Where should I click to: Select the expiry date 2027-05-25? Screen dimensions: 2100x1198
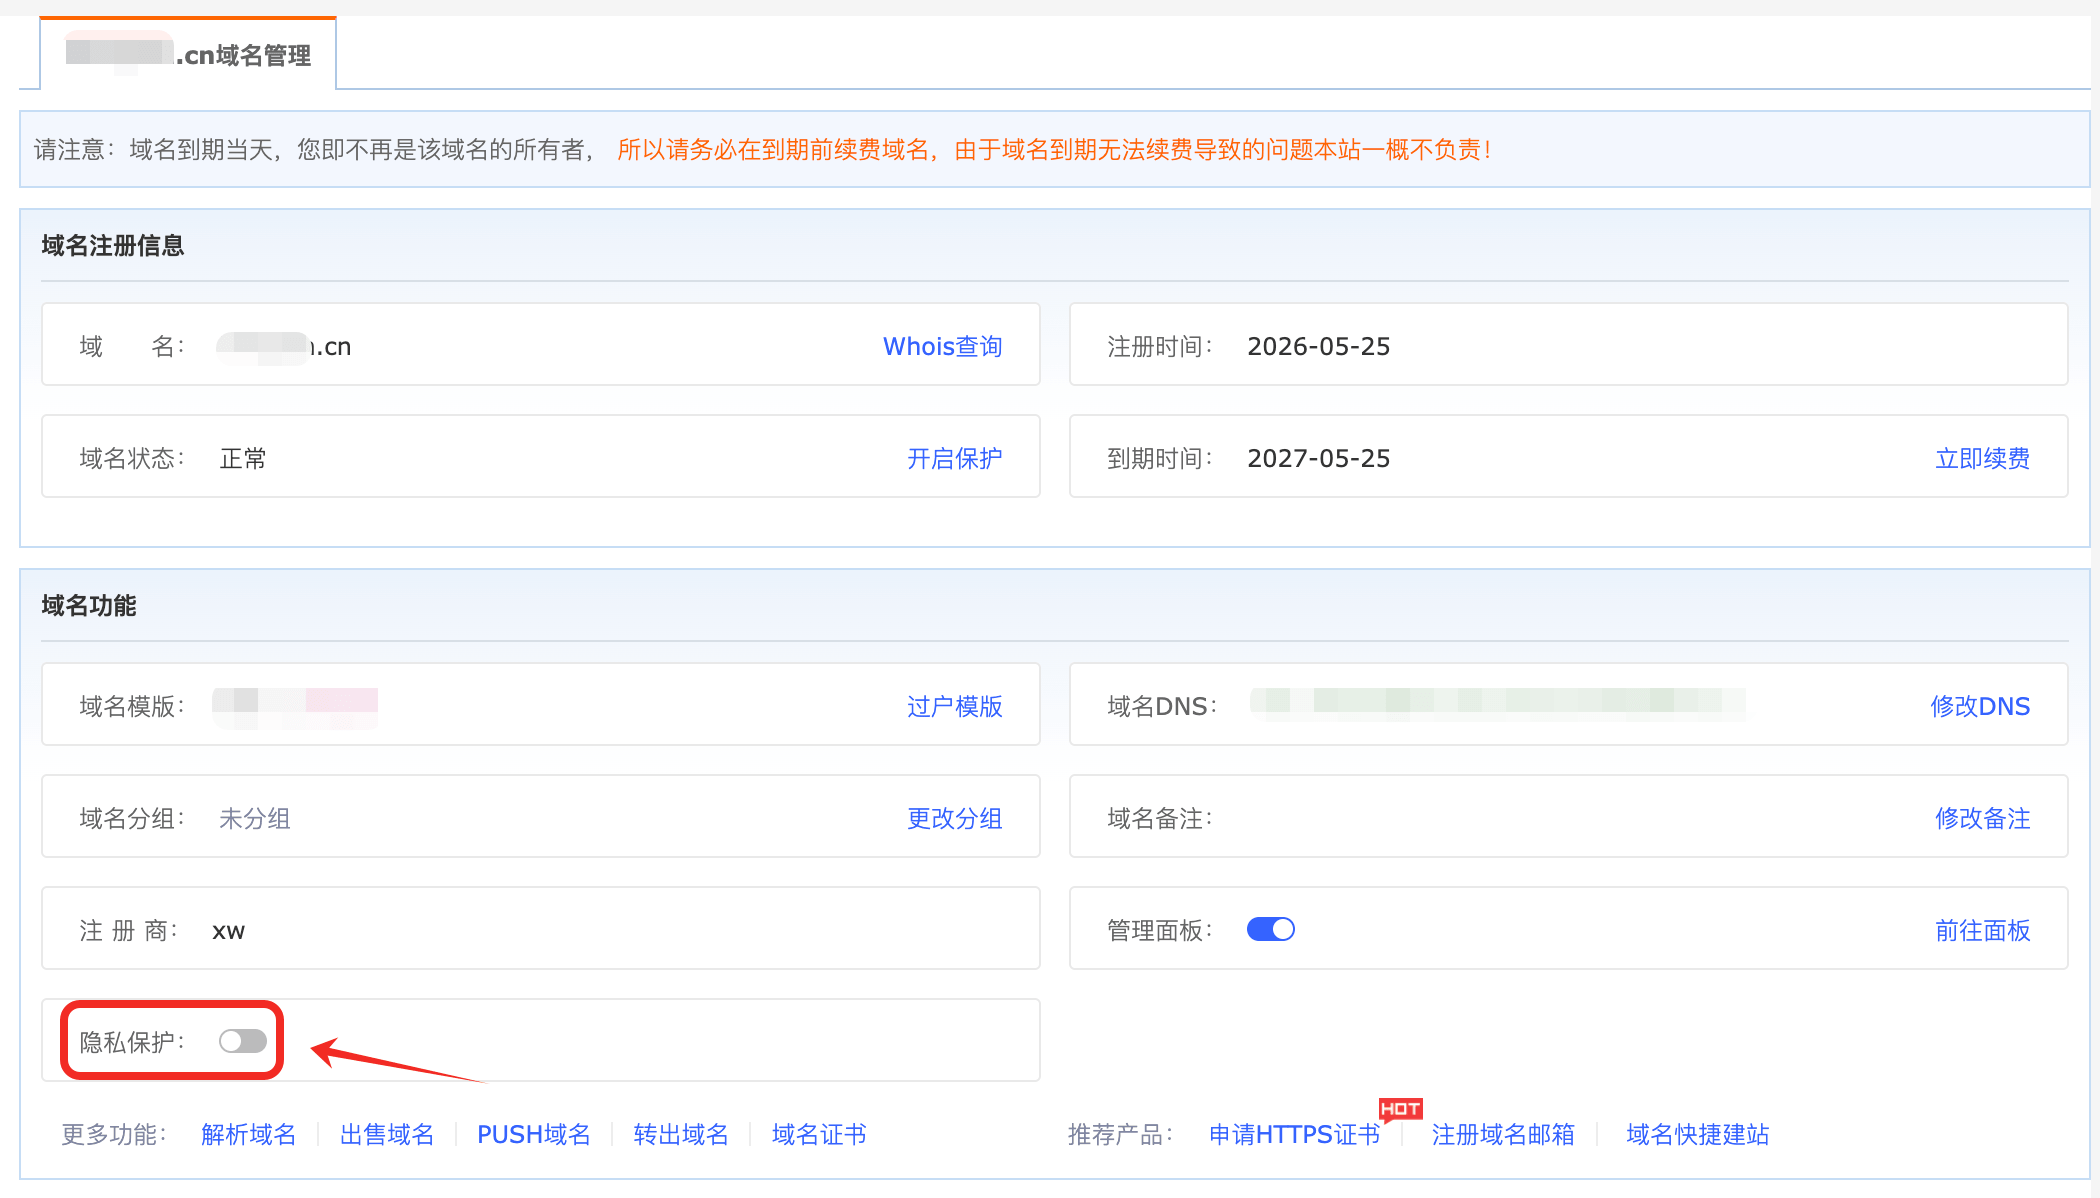pos(1318,458)
